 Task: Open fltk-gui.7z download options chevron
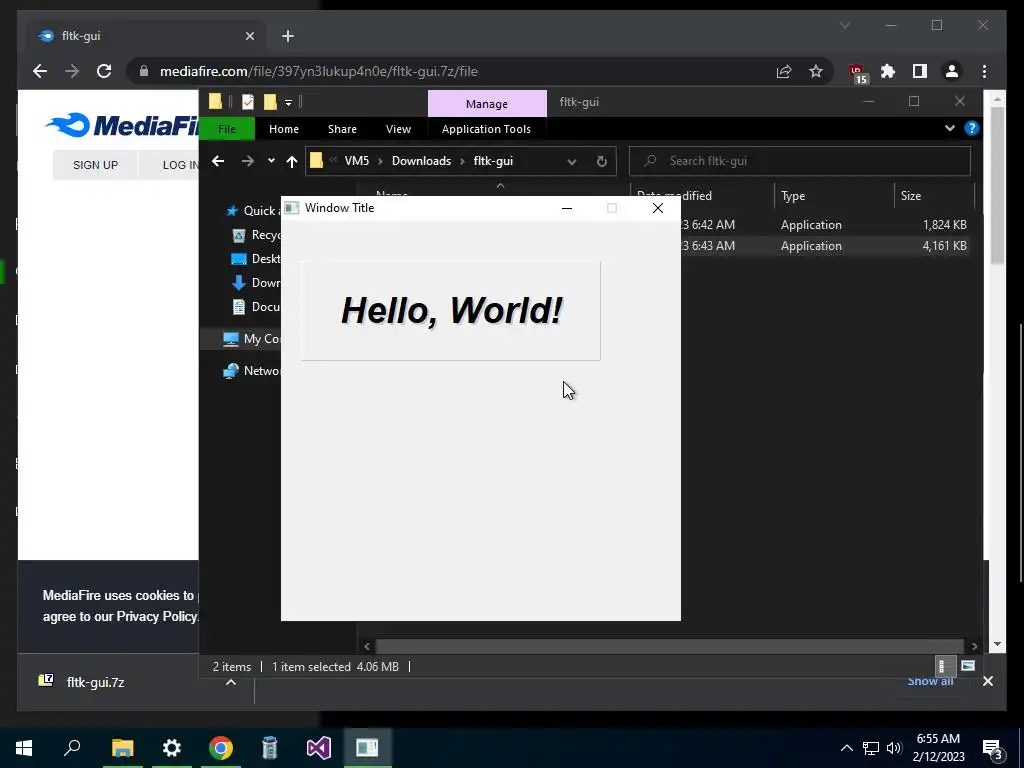[231, 682]
